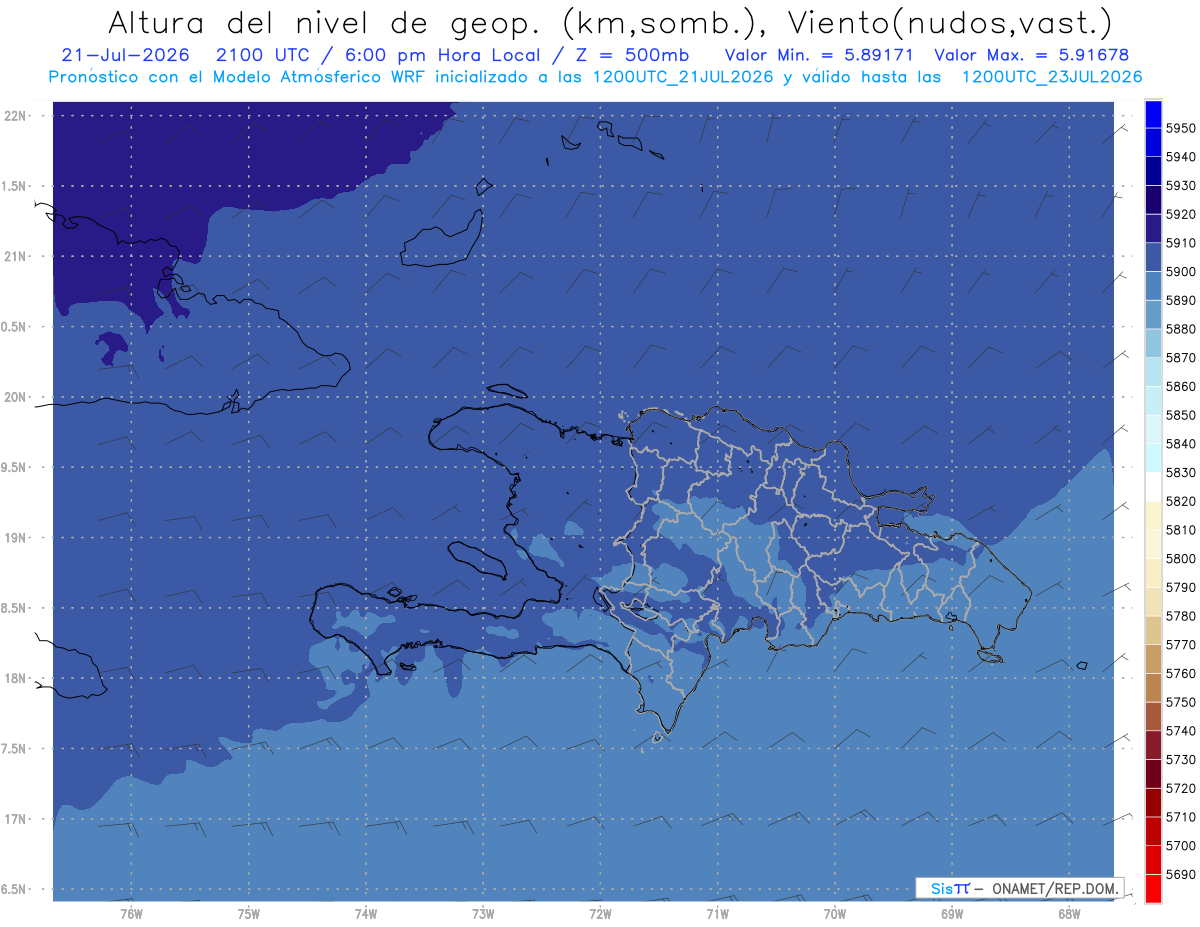This screenshot has height=927, width=1200.
Task: Click the legend value '5730'
Action: point(1180,760)
